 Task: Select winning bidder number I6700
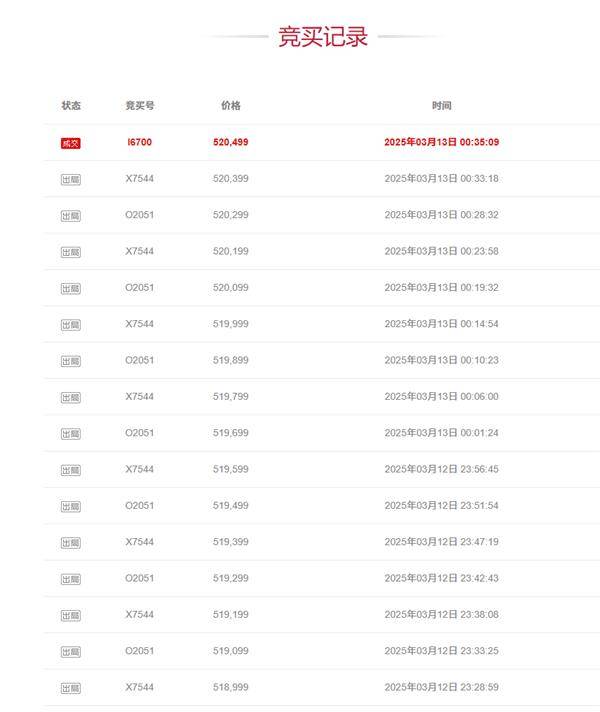pos(139,142)
